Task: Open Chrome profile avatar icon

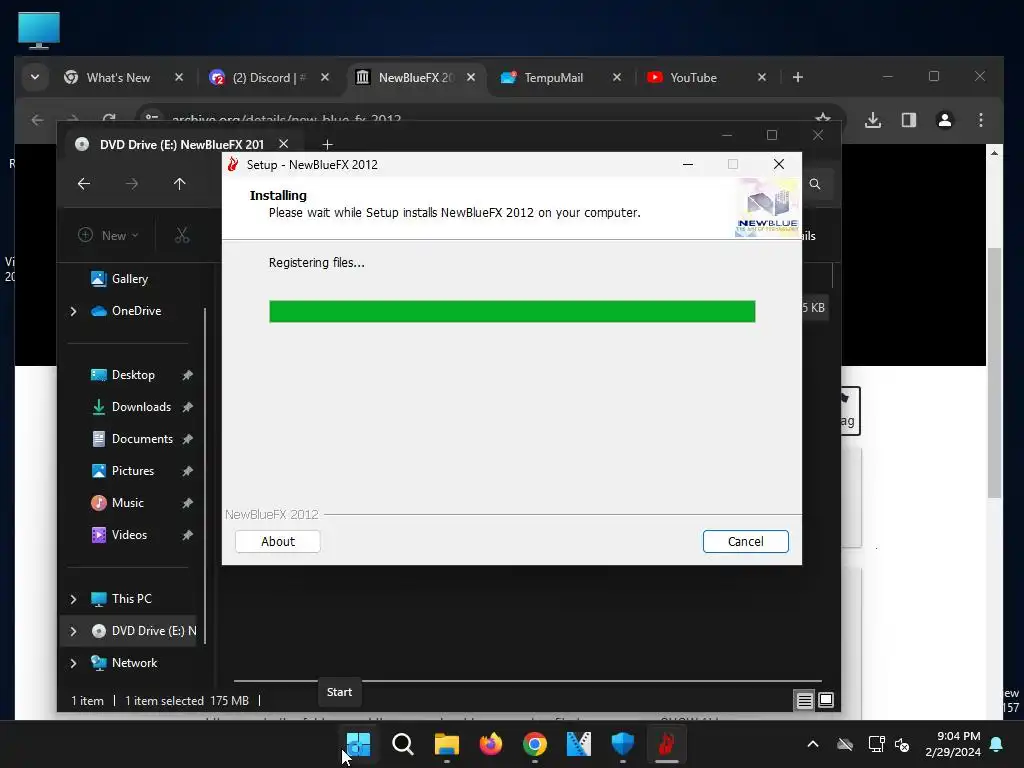Action: (945, 120)
